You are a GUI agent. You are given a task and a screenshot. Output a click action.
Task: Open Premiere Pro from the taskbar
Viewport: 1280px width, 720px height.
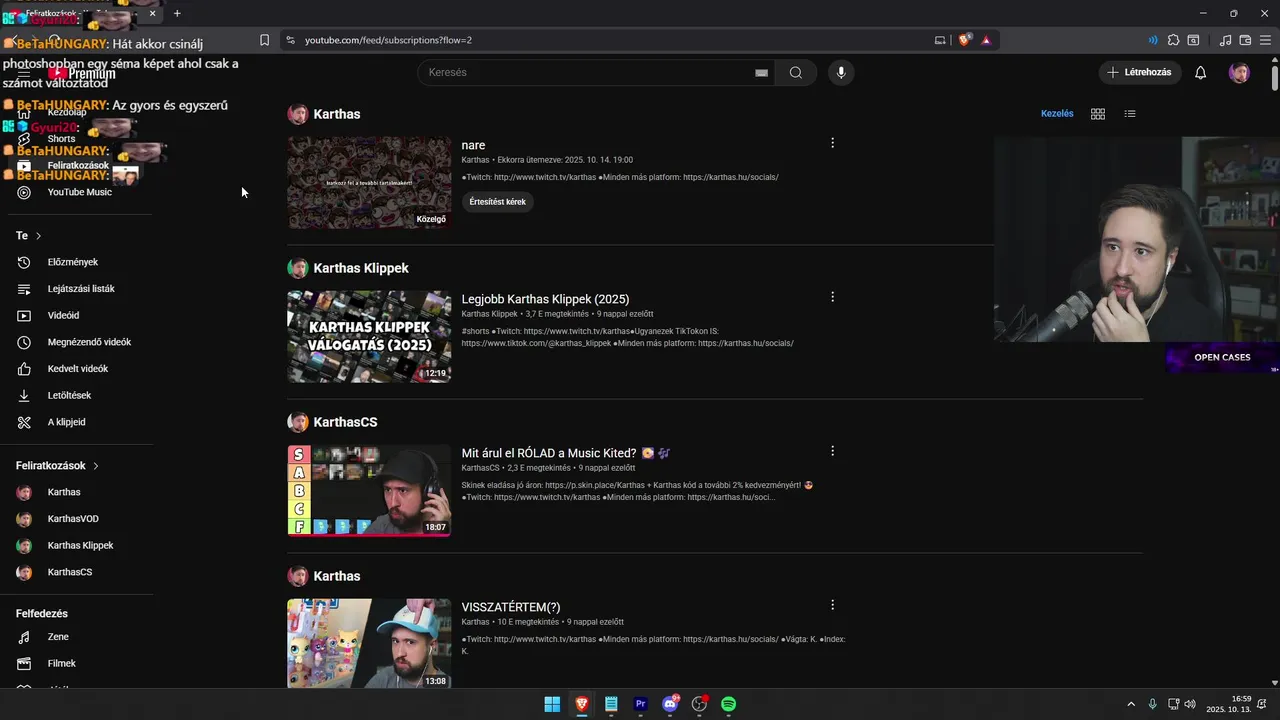tap(641, 704)
